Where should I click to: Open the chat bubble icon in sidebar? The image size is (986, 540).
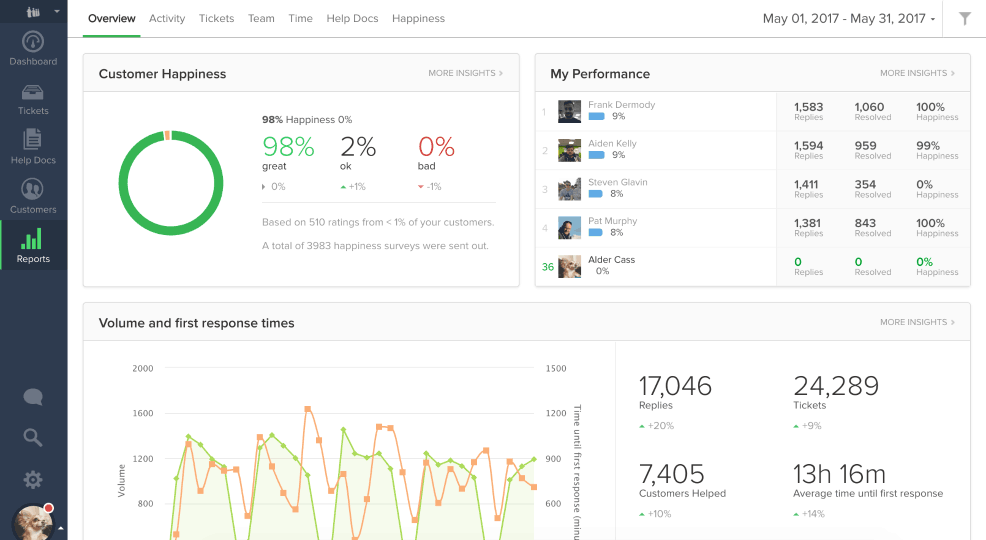33,397
